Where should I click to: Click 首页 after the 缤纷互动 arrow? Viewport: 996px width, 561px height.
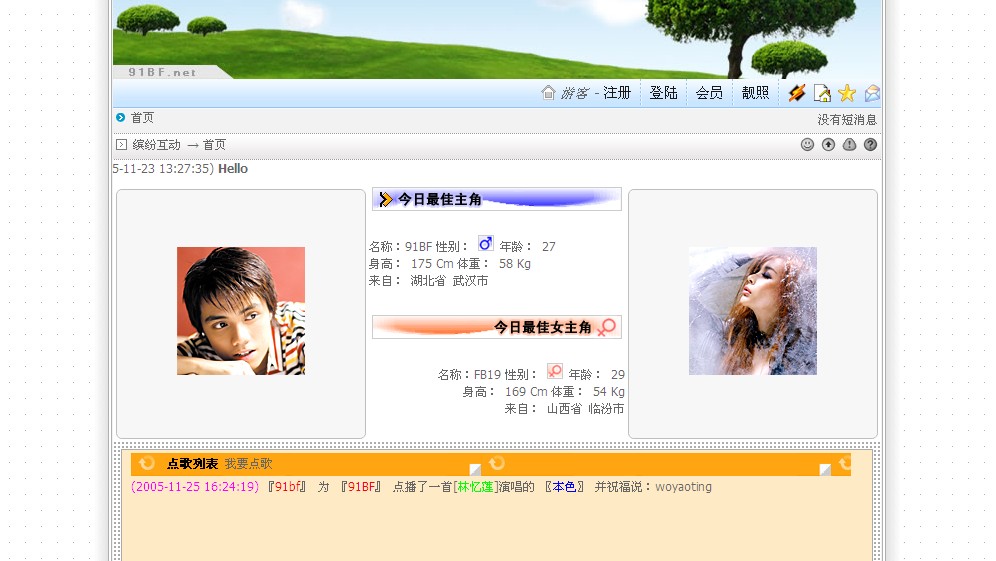(214, 145)
